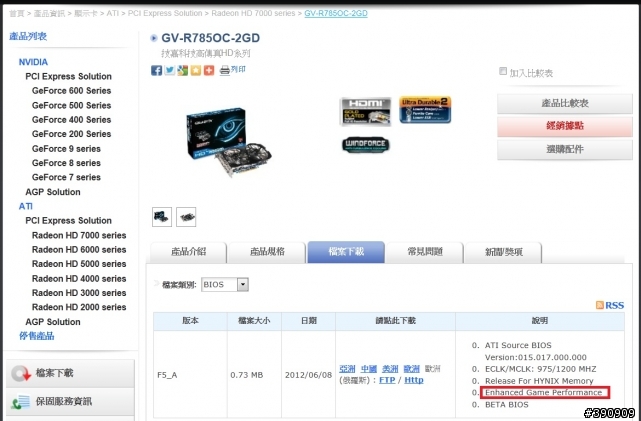The image size is (641, 421).
Task: Open the BIOS 歐洲 mirror link
Action: (x=411, y=369)
